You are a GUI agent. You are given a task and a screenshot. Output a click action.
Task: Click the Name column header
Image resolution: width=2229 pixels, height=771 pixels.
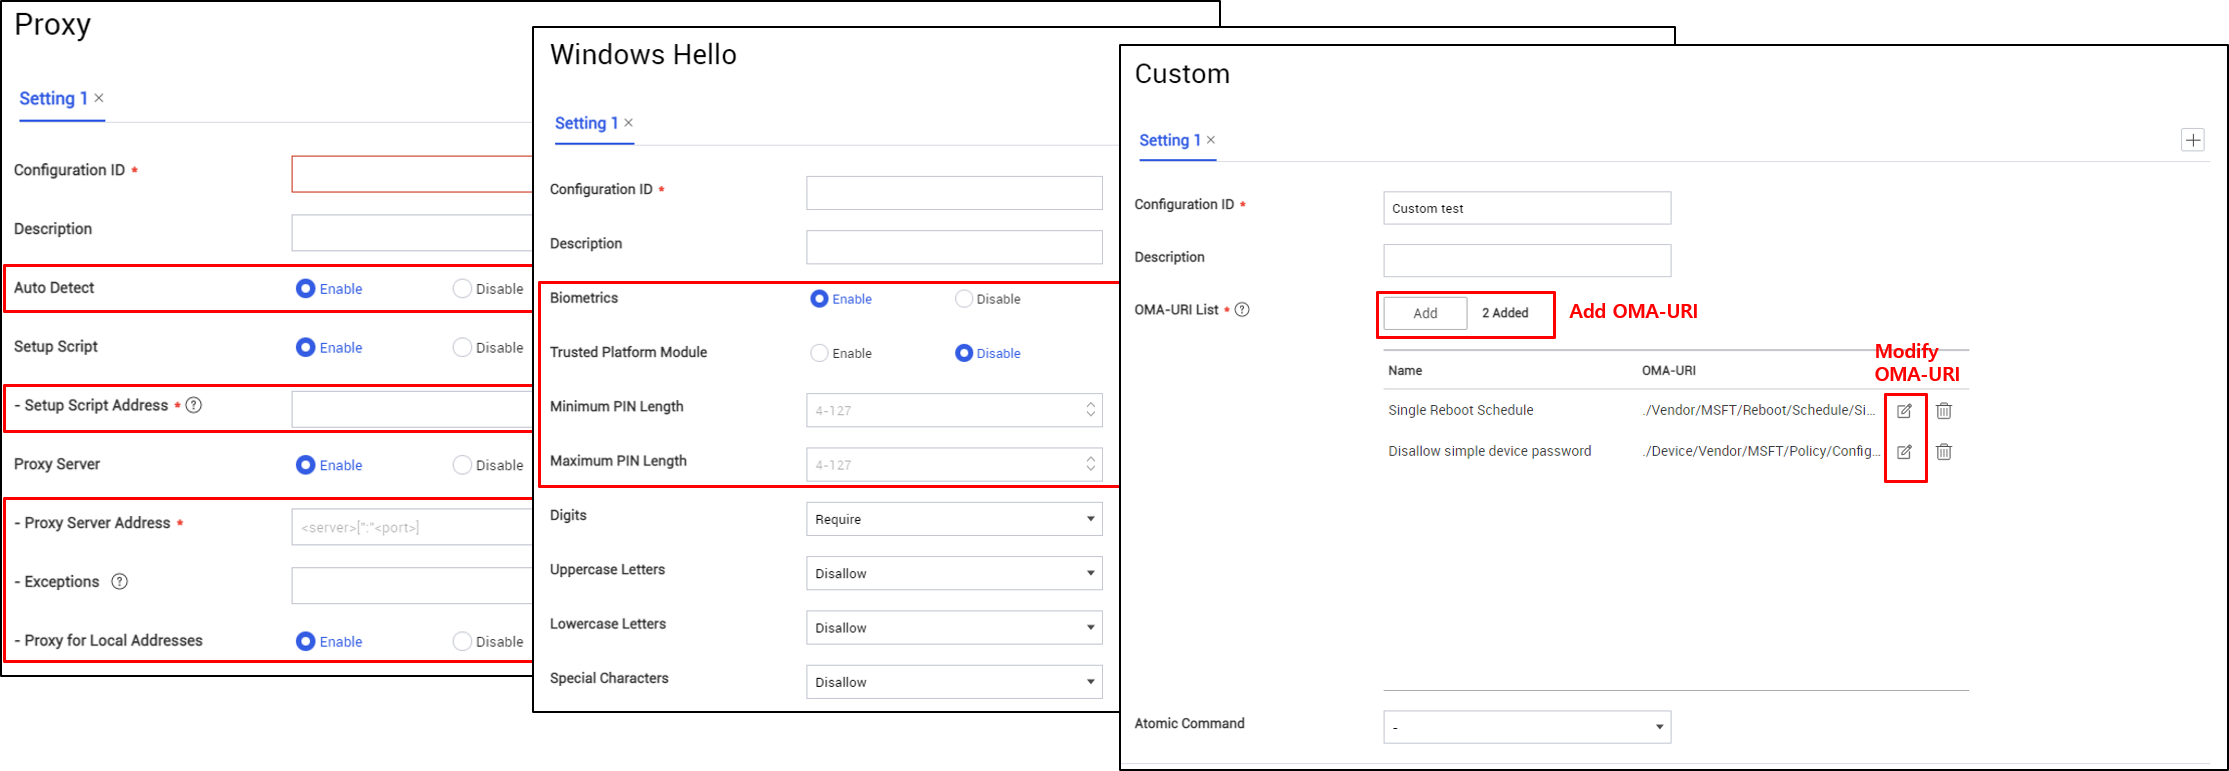pyautogui.click(x=1405, y=370)
